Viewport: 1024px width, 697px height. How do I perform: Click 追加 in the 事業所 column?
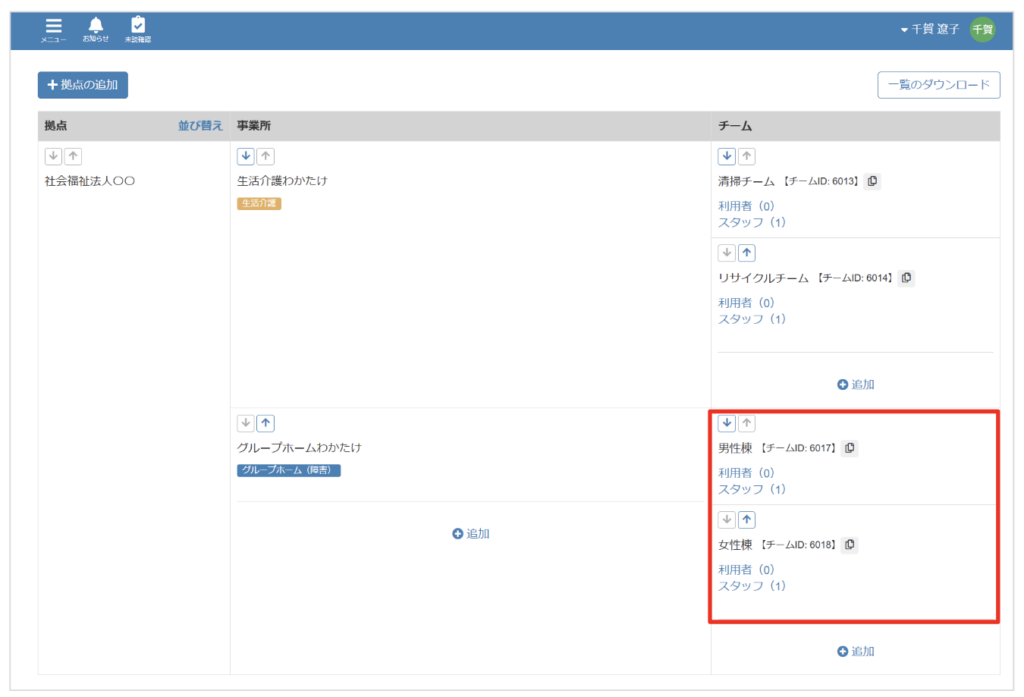pyautogui.click(x=471, y=534)
